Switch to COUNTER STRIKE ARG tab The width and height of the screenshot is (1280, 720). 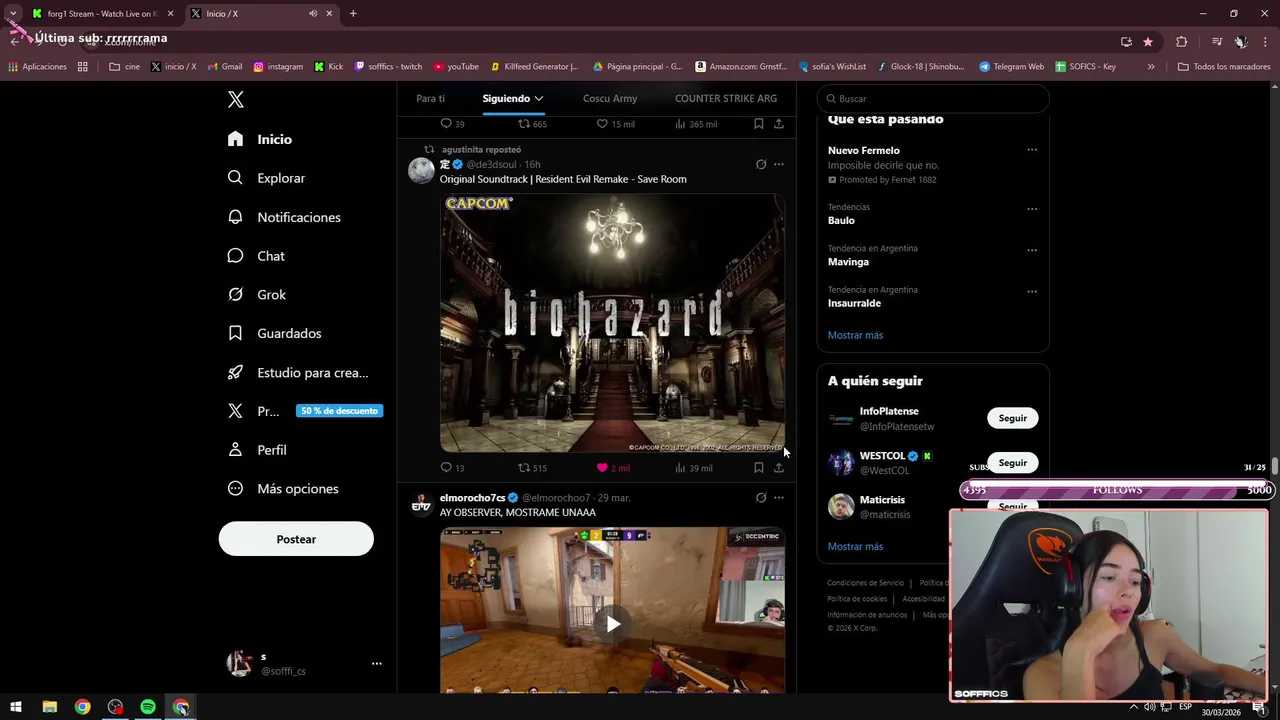[726, 98]
